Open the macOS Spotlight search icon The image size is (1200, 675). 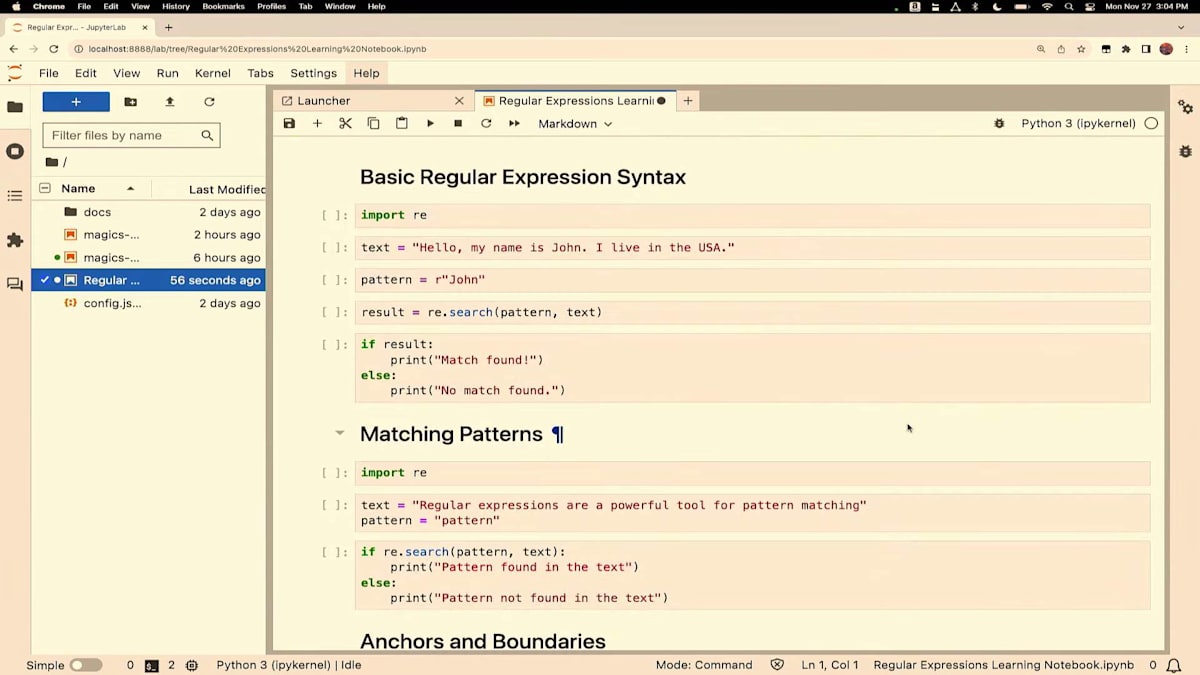pos(1069,6)
